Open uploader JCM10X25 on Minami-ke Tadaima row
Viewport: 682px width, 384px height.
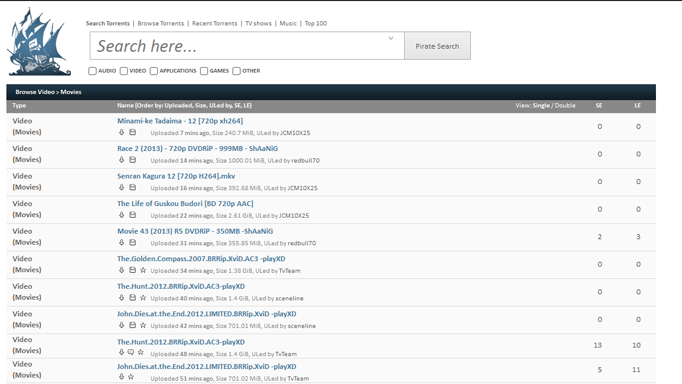coord(295,133)
